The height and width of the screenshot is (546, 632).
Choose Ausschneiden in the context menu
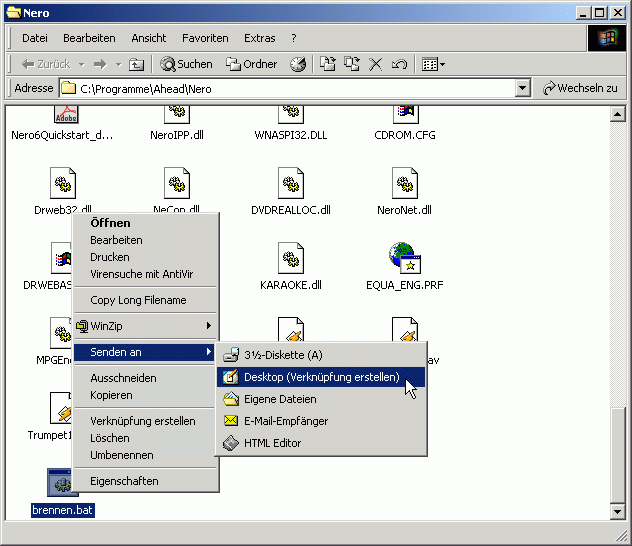pos(146,378)
